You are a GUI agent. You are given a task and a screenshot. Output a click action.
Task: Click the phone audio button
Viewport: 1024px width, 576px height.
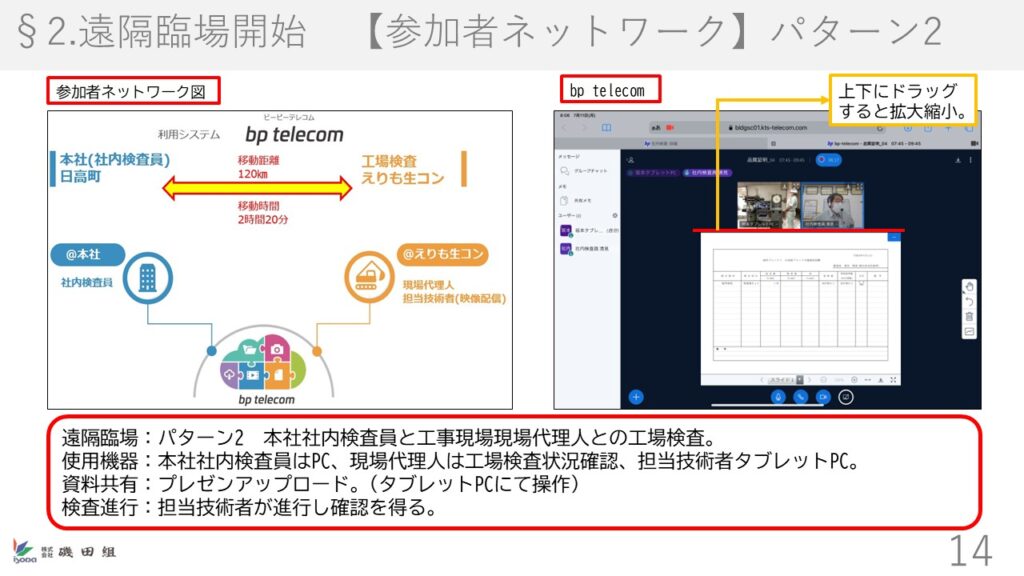pyautogui.click(x=800, y=396)
